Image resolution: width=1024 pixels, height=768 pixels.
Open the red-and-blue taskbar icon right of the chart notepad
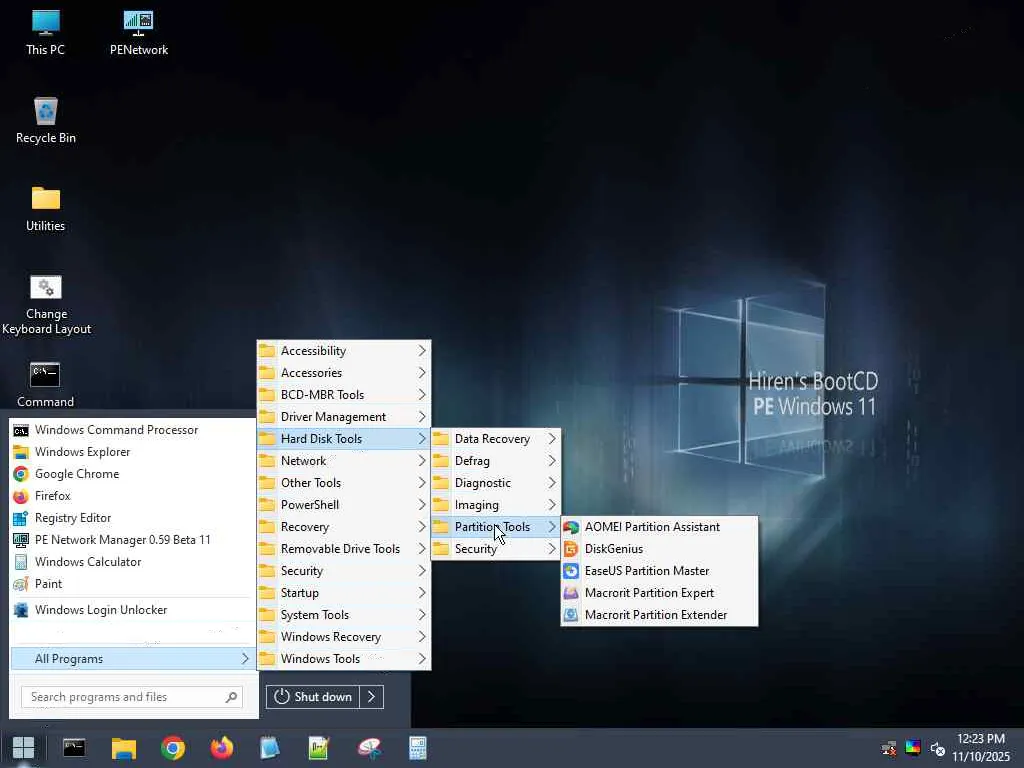(x=369, y=748)
